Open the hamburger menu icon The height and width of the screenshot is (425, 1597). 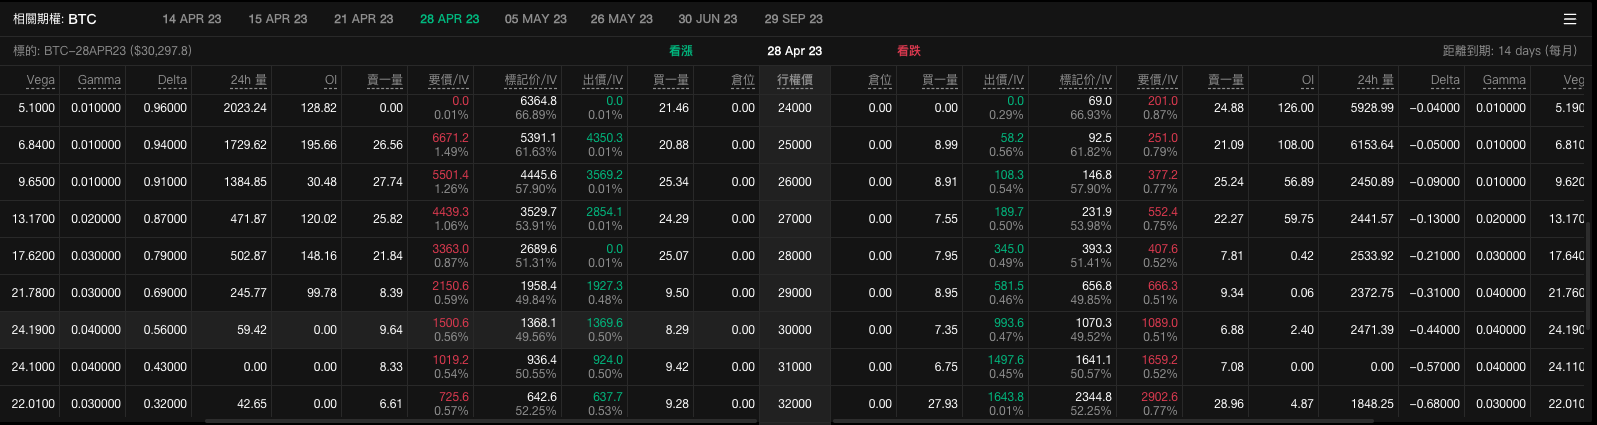(x=1570, y=19)
